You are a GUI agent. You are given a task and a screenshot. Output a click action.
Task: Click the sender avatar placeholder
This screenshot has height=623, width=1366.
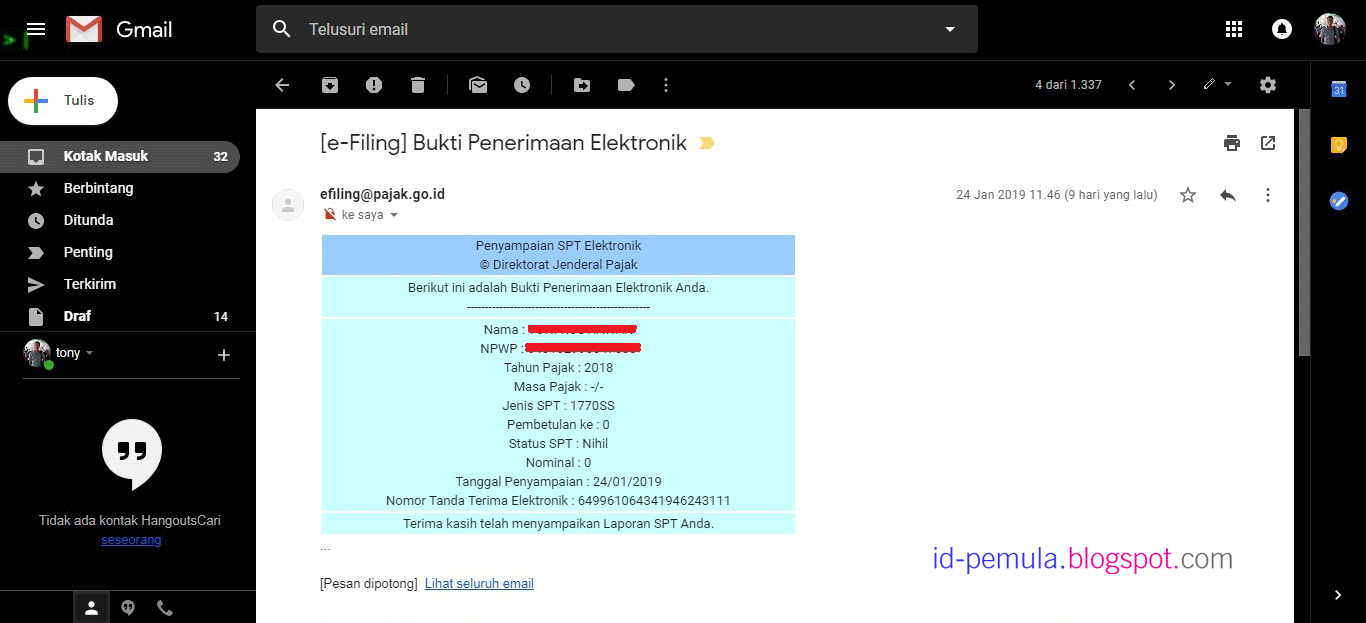[x=288, y=204]
